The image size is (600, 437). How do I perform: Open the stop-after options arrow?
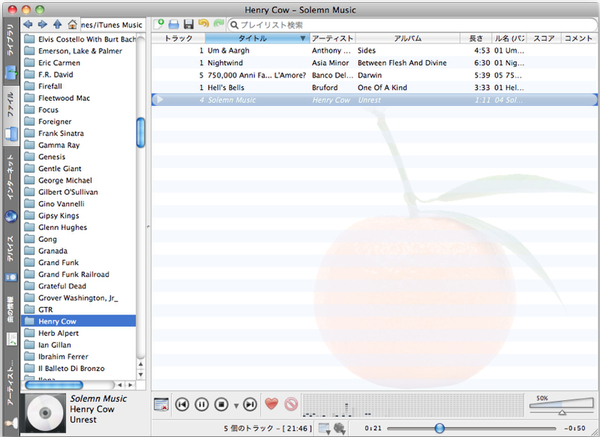coord(236,406)
